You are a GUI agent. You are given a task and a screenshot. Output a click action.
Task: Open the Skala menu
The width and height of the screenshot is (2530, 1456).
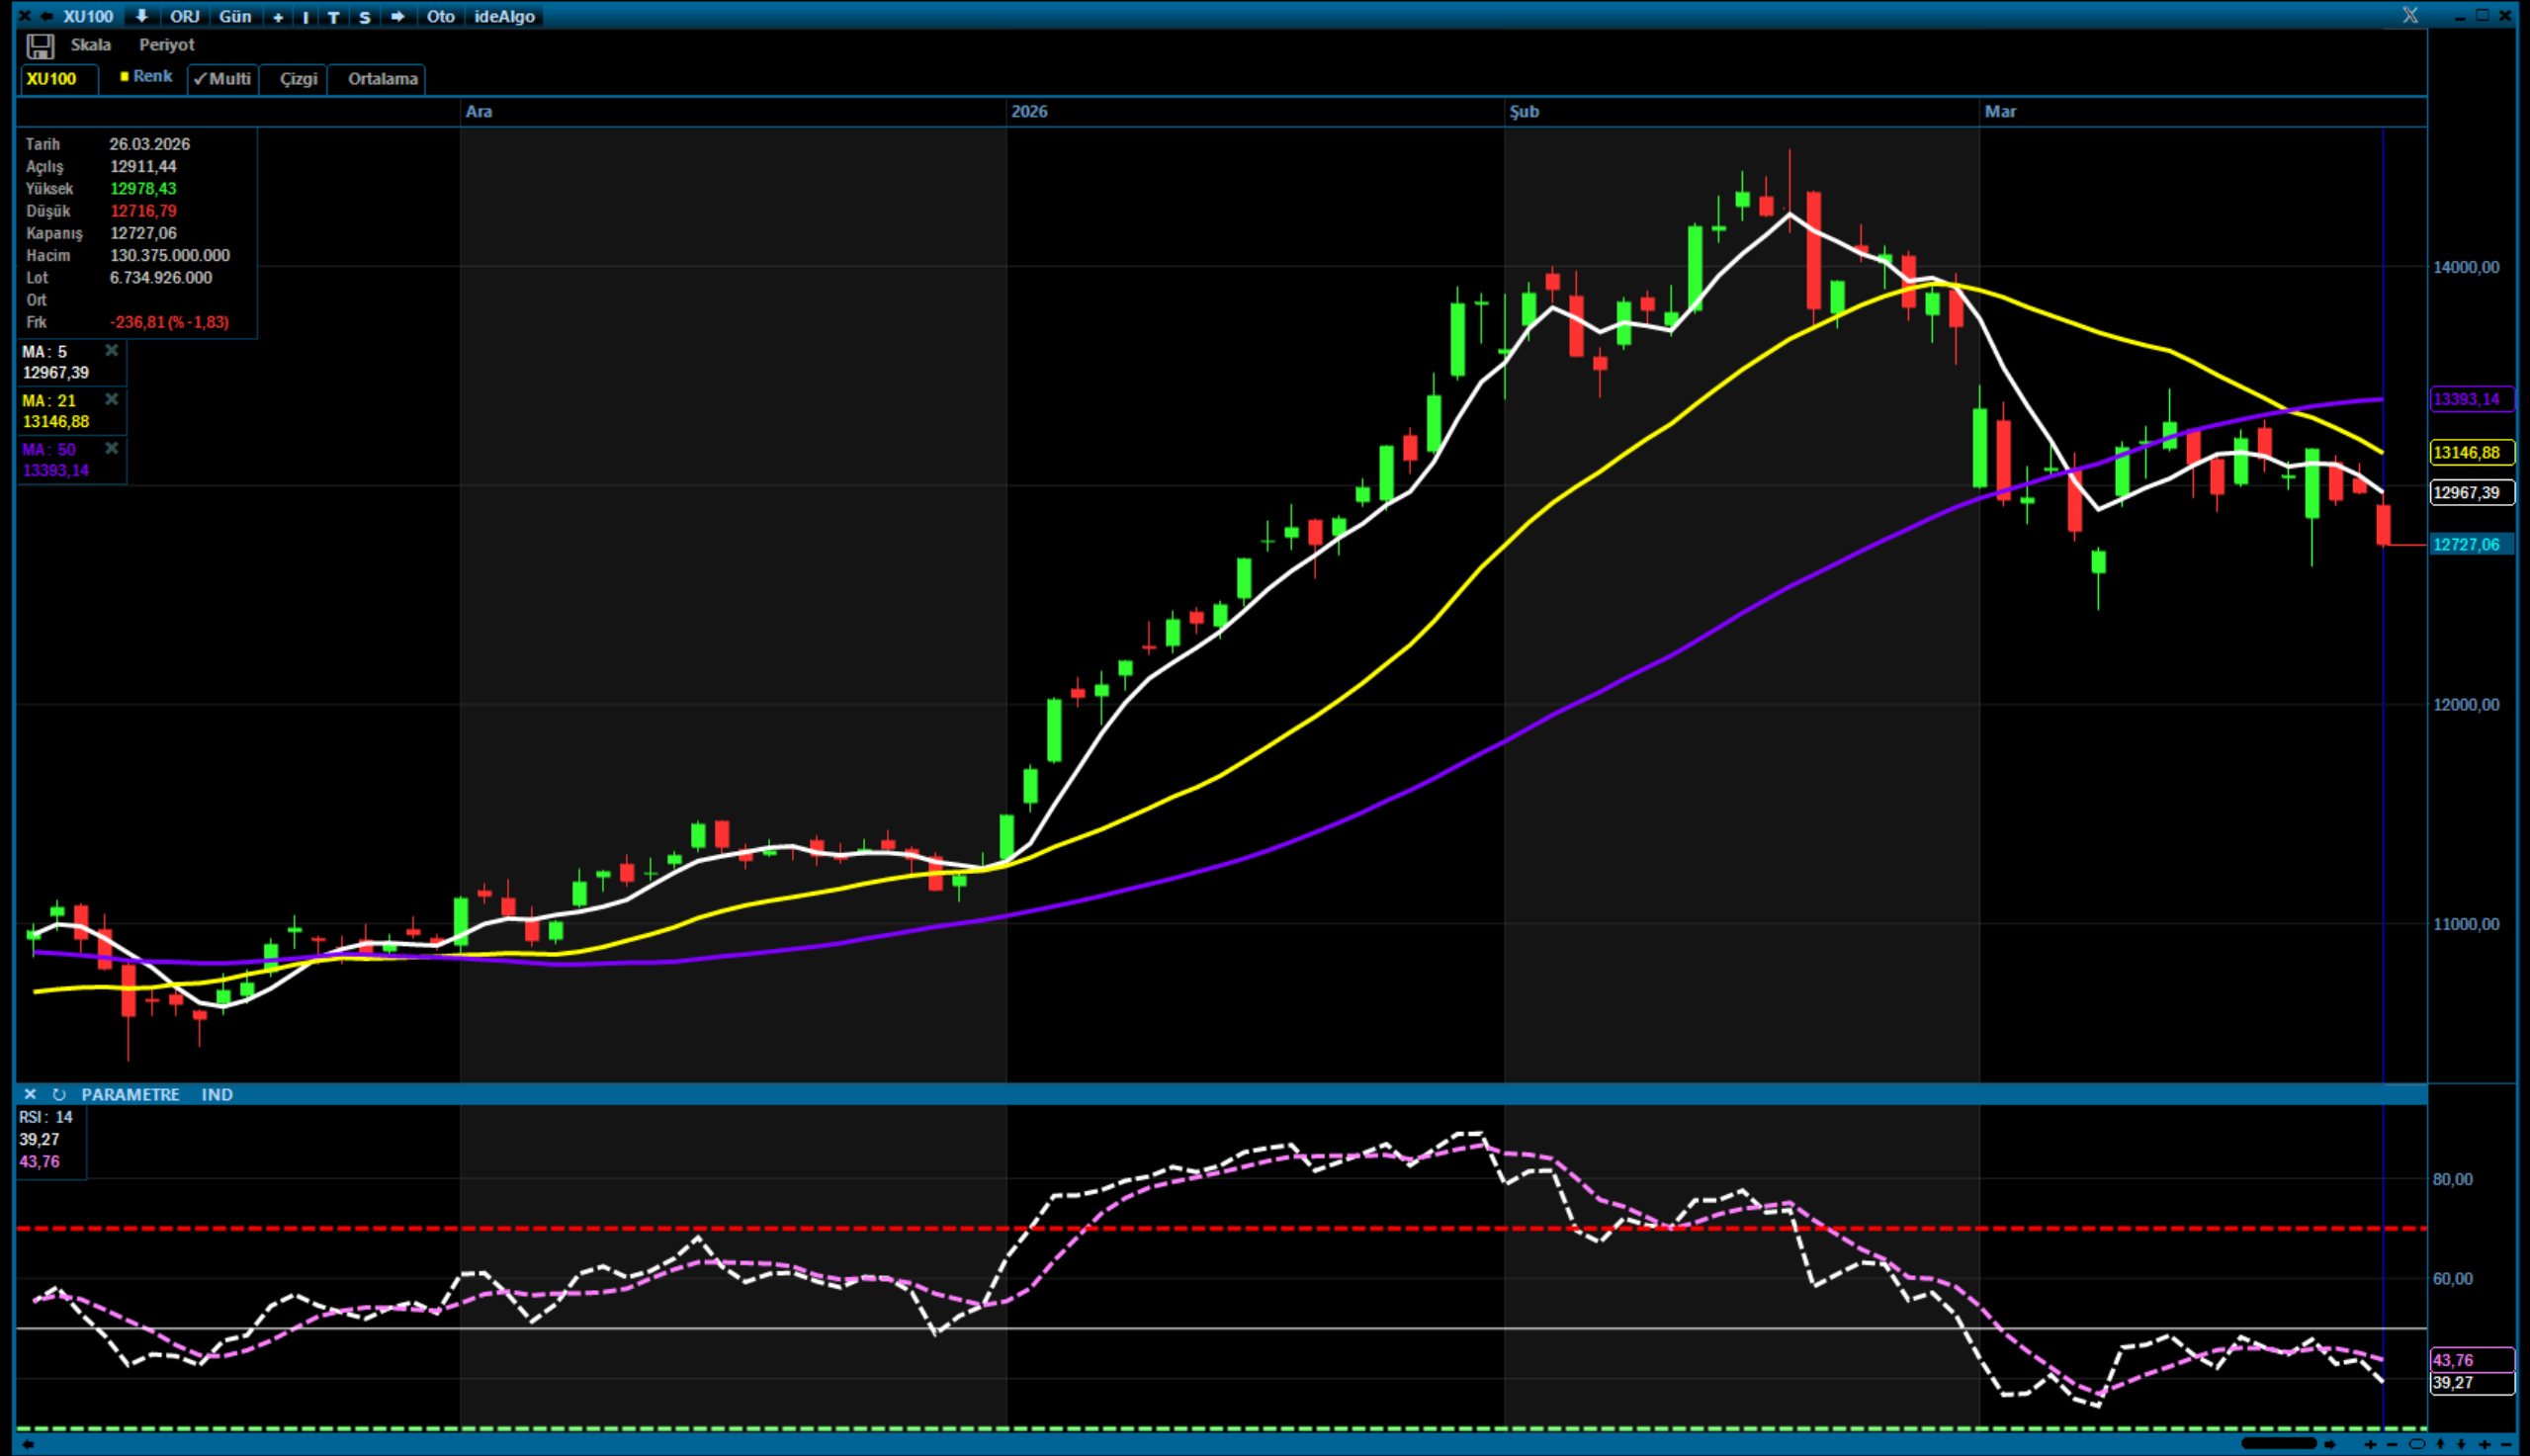click(90, 45)
